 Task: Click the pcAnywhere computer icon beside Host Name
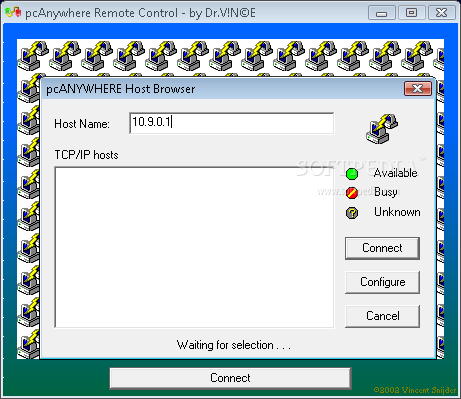pyautogui.click(x=382, y=129)
